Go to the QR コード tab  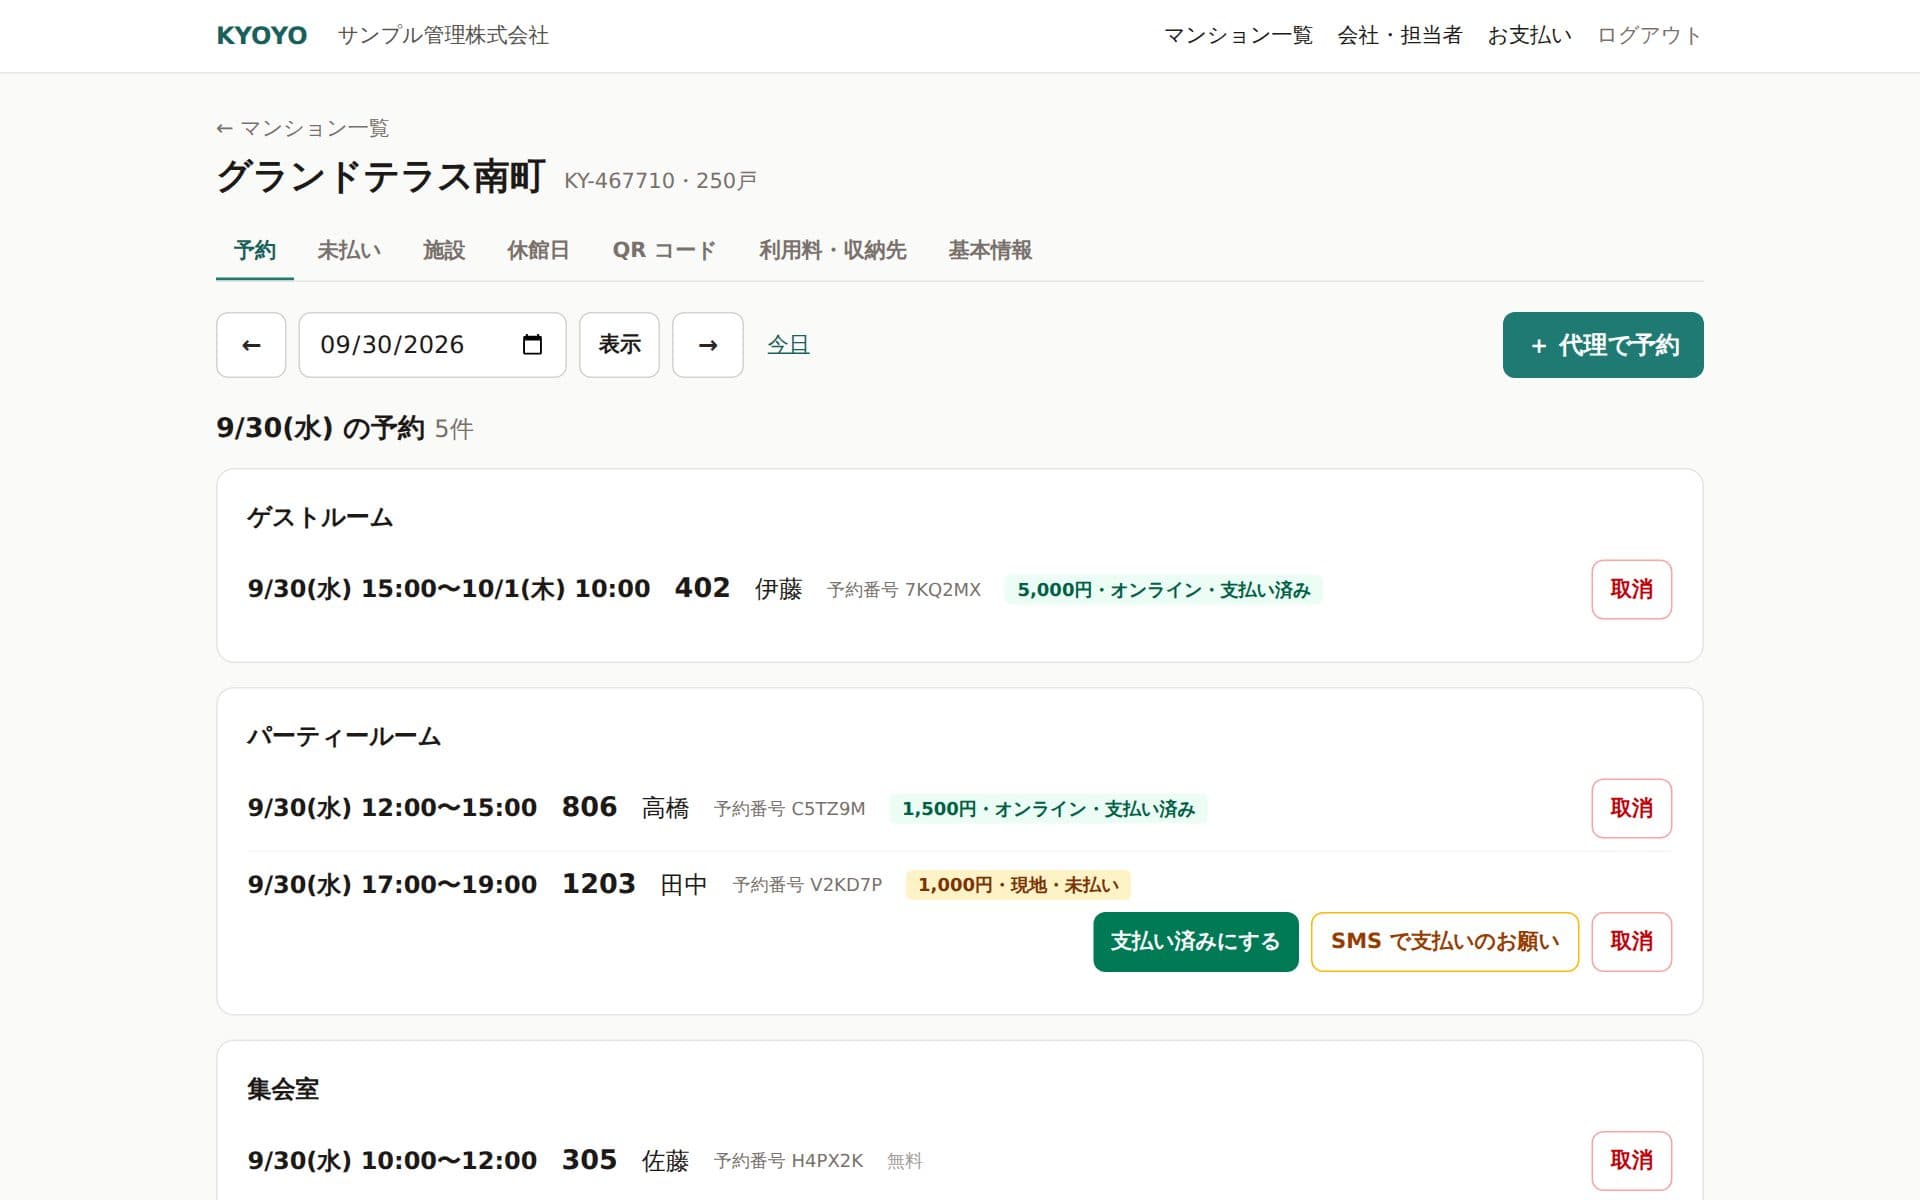coord(664,250)
